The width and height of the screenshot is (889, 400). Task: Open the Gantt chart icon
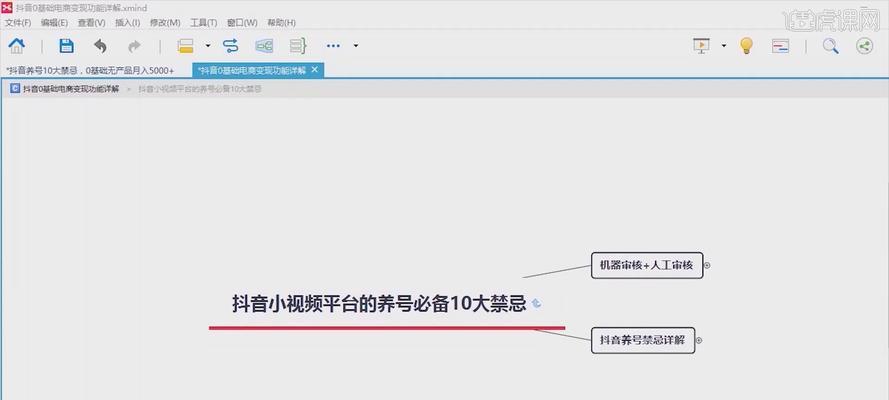tap(780, 46)
